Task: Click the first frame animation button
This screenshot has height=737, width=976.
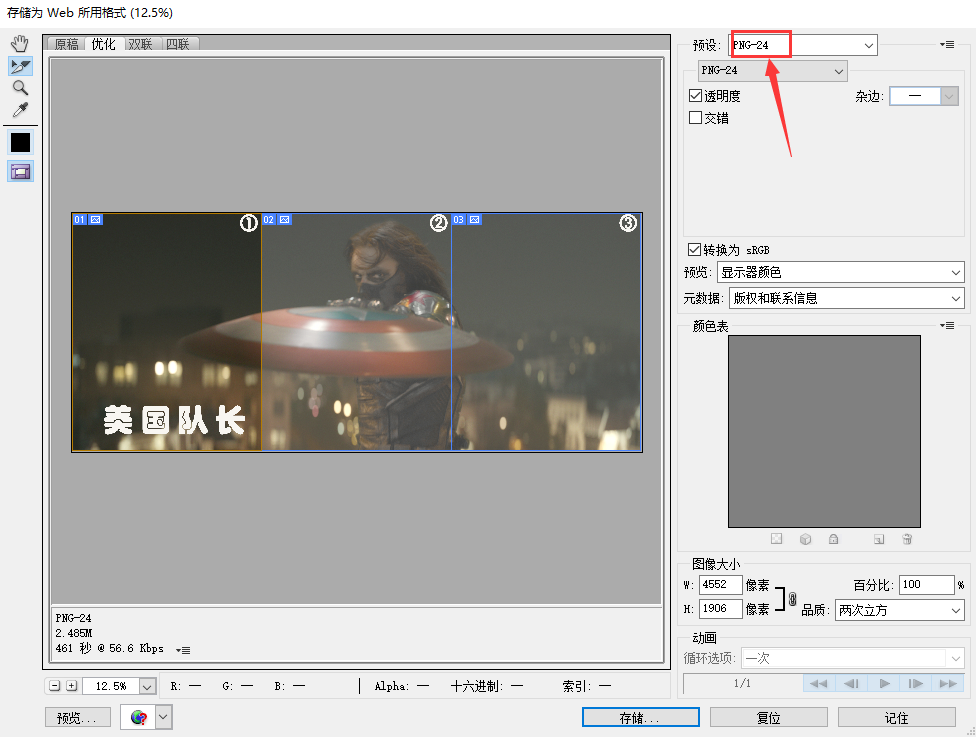Action: pos(819,683)
